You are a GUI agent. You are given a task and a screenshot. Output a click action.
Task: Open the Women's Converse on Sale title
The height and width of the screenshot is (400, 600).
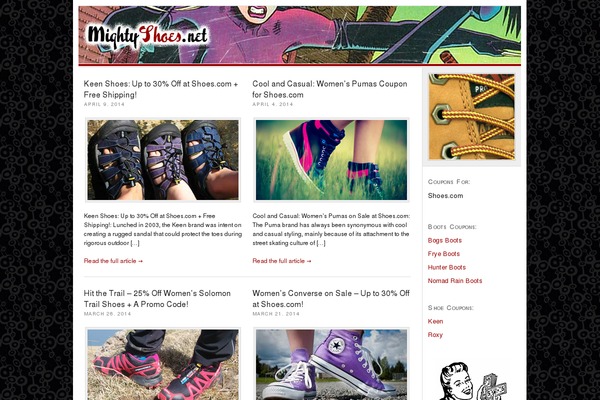[x=331, y=299]
